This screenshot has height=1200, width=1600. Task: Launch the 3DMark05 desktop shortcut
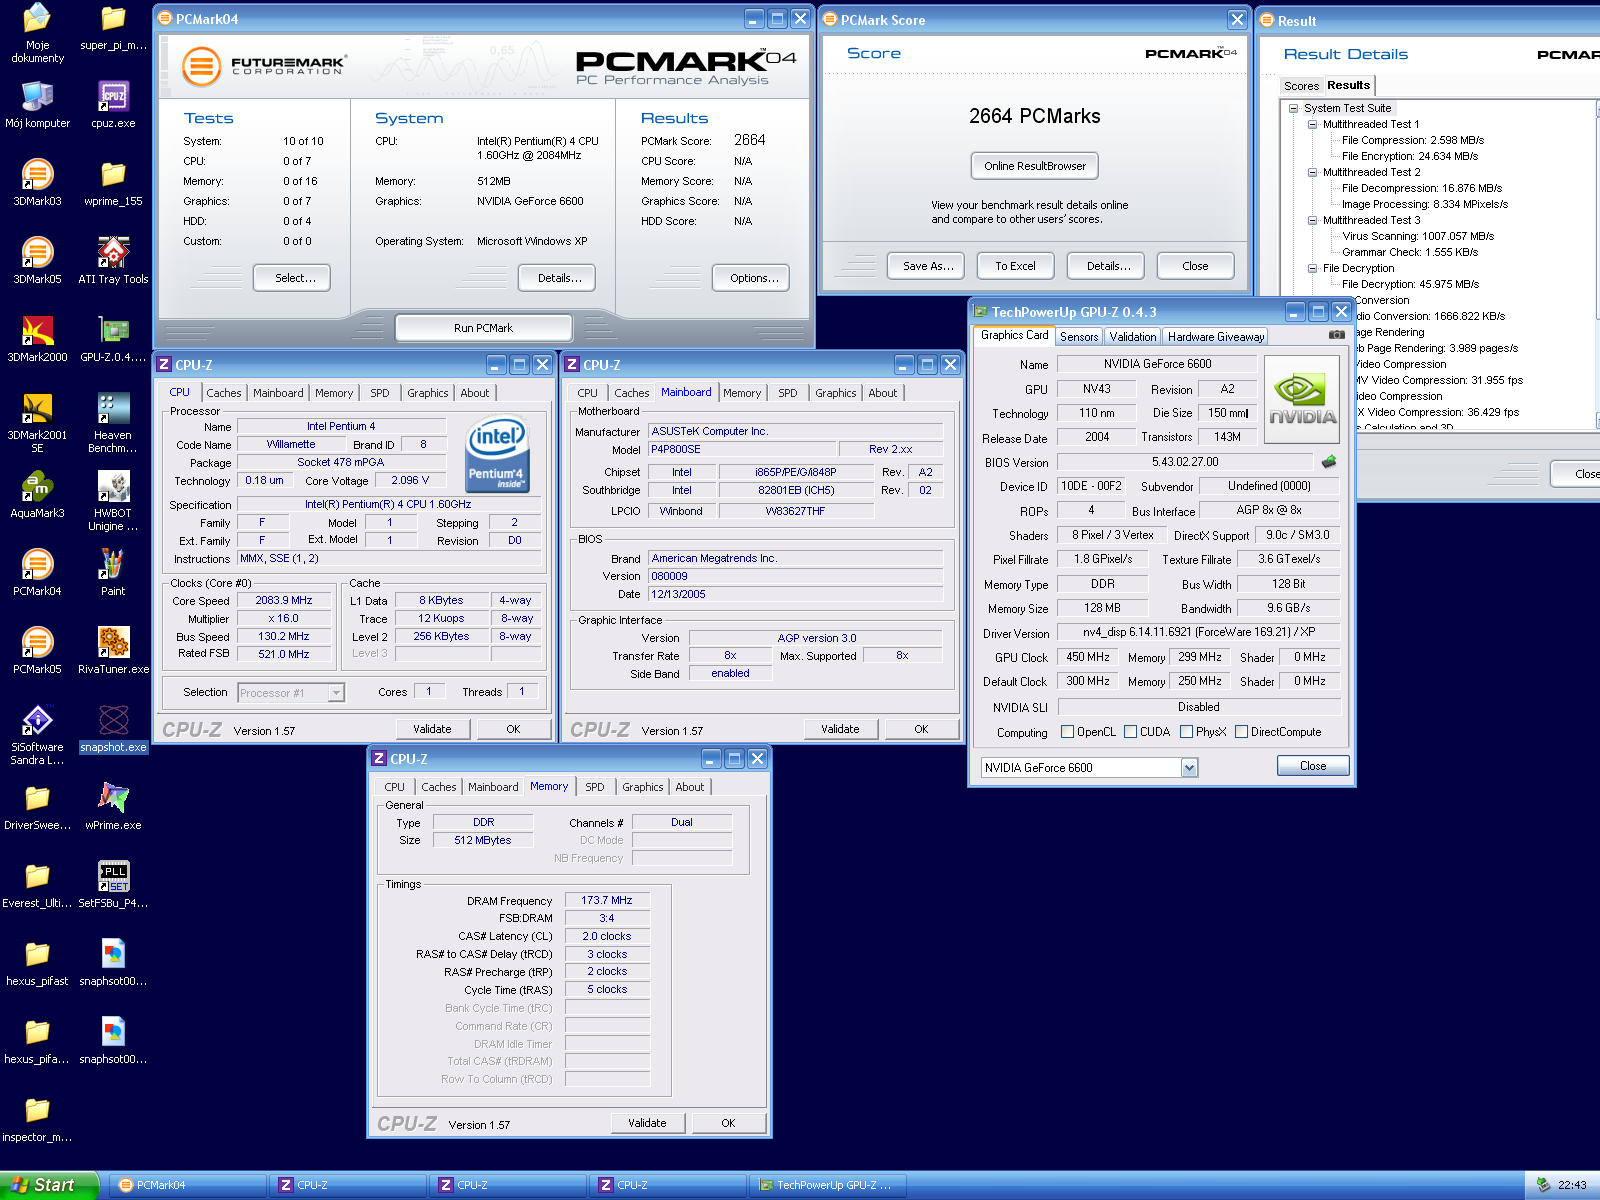pyautogui.click(x=37, y=261)
